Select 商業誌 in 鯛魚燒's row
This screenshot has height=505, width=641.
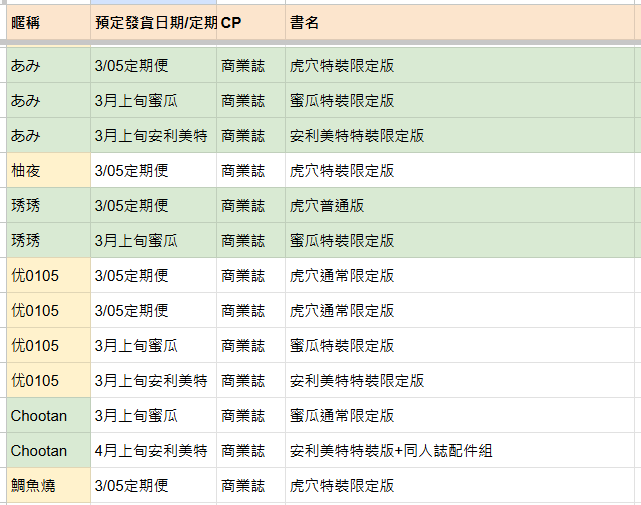click(x=251, y=486)
